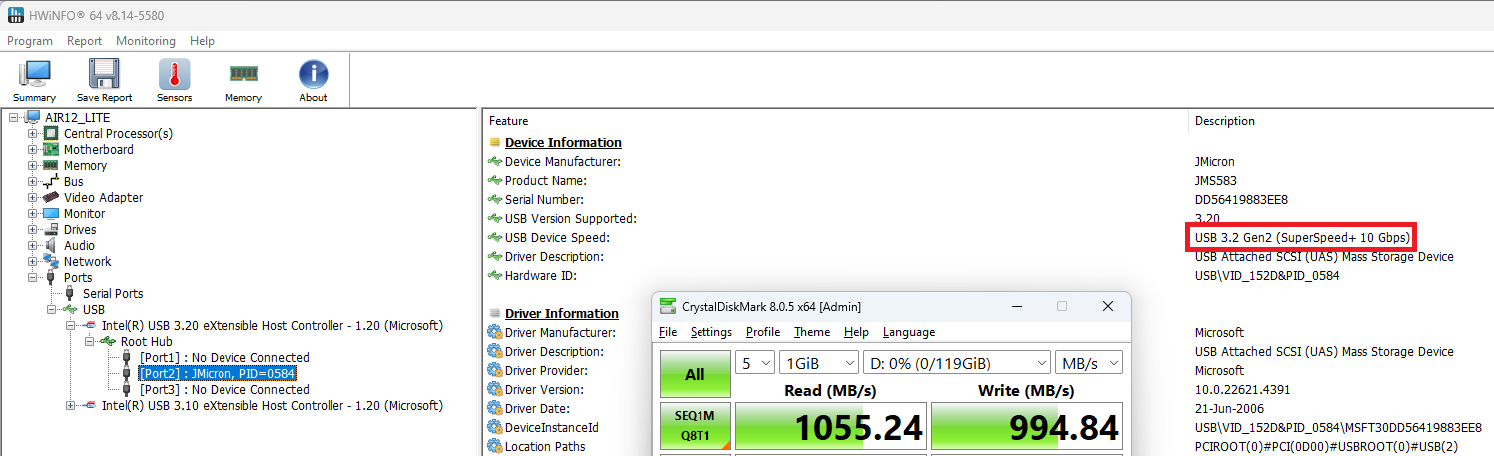Click the Description column header
Viewport: 1494px width, 456px height.
pos(1225,121)
